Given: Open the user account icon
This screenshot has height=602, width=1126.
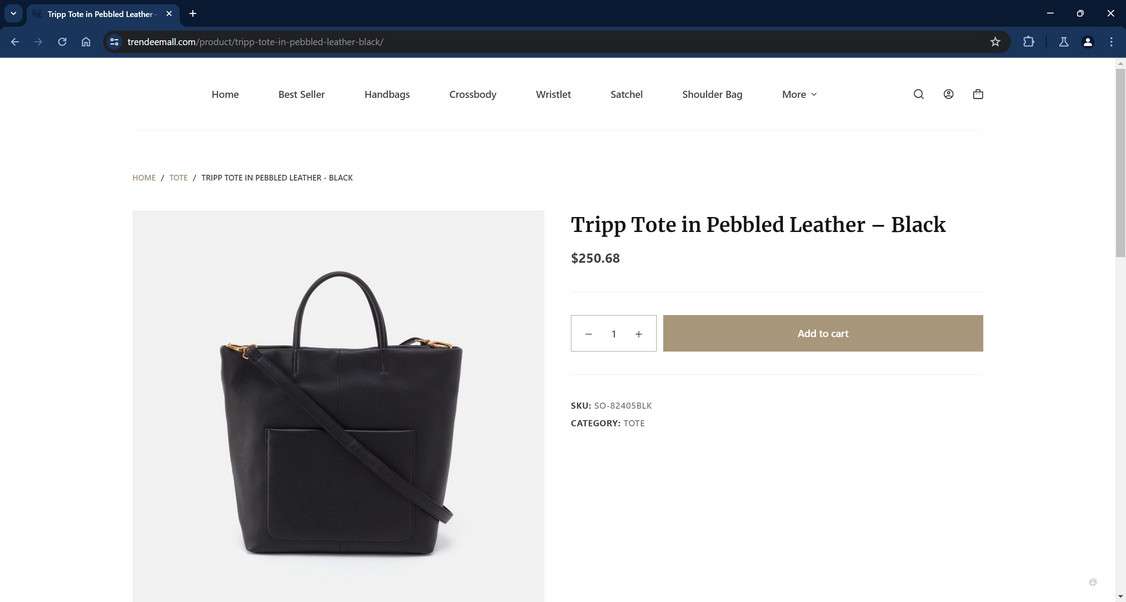Looking at the screenshot, I should click(x=949, y=94).
